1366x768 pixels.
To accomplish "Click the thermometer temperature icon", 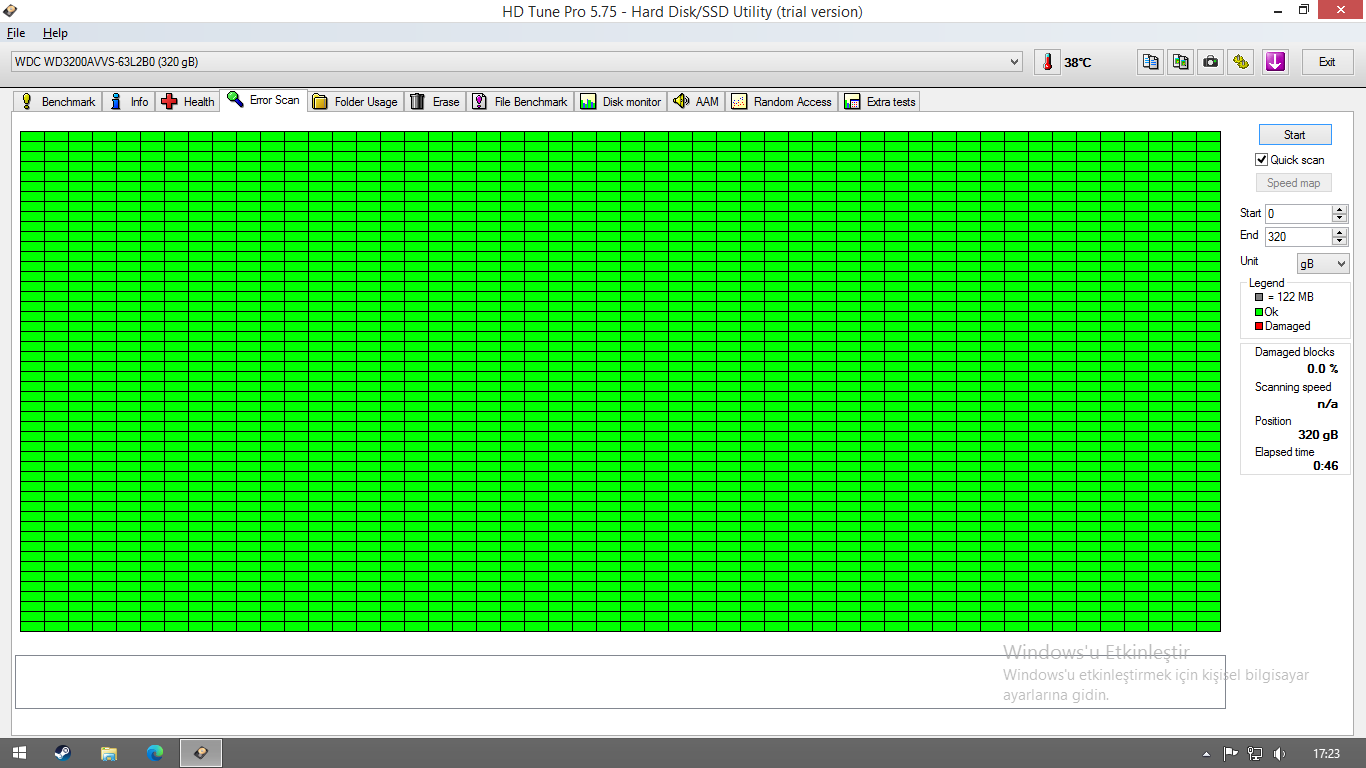I will [x=1047, y=62].
